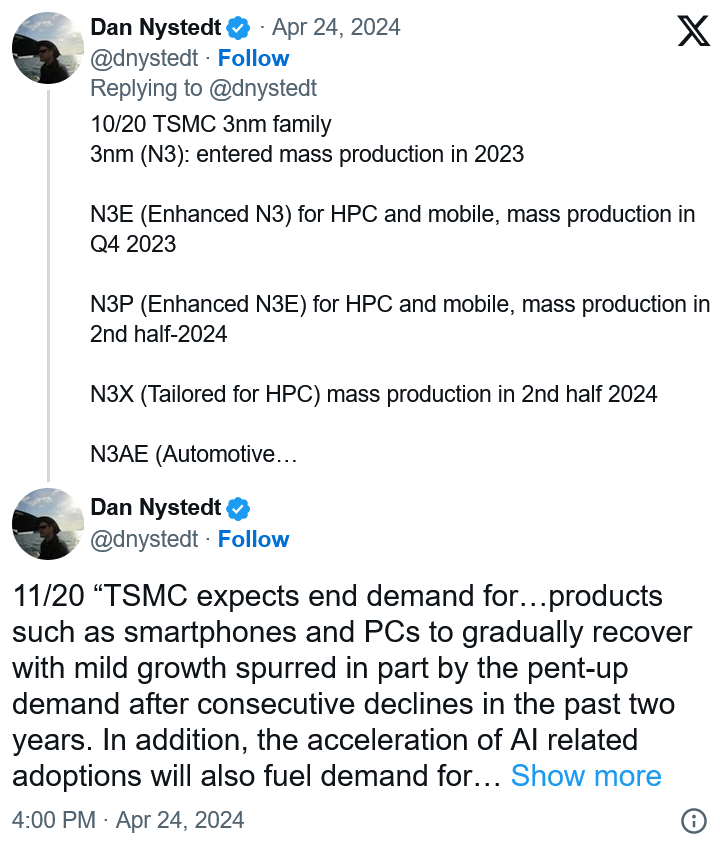
Task: Follow @dnystedt from the first tweet
Action: [x=253, y=58]
